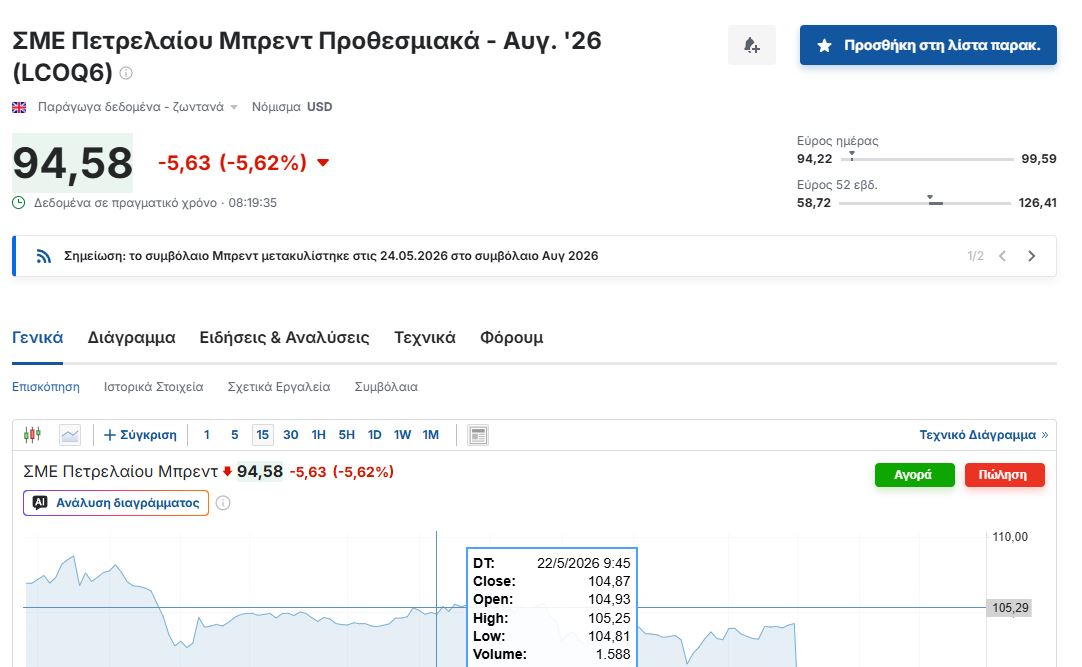Select the 1W chart interval
This screenshot has height=667, width=1082.
tap(402, 435)
